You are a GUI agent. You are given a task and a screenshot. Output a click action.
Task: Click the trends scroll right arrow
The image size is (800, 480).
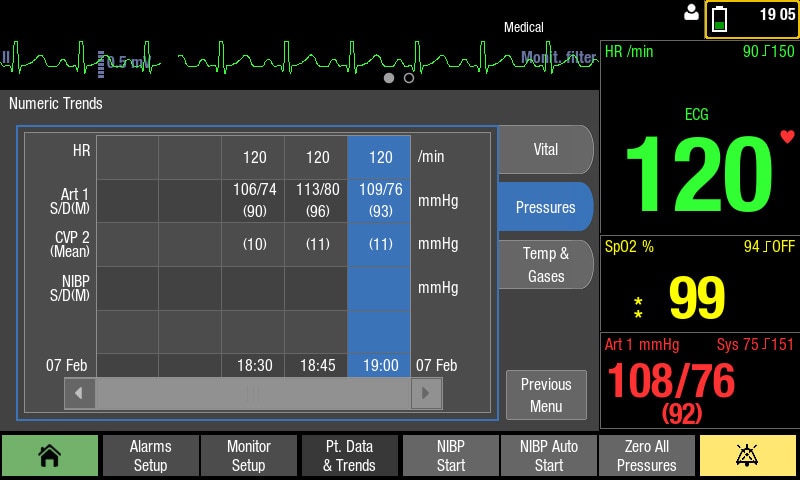tap(426, 393)
